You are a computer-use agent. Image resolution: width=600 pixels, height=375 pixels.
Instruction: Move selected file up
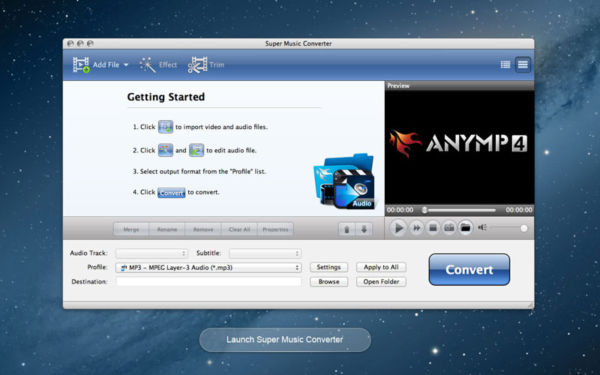click(347, 229)
